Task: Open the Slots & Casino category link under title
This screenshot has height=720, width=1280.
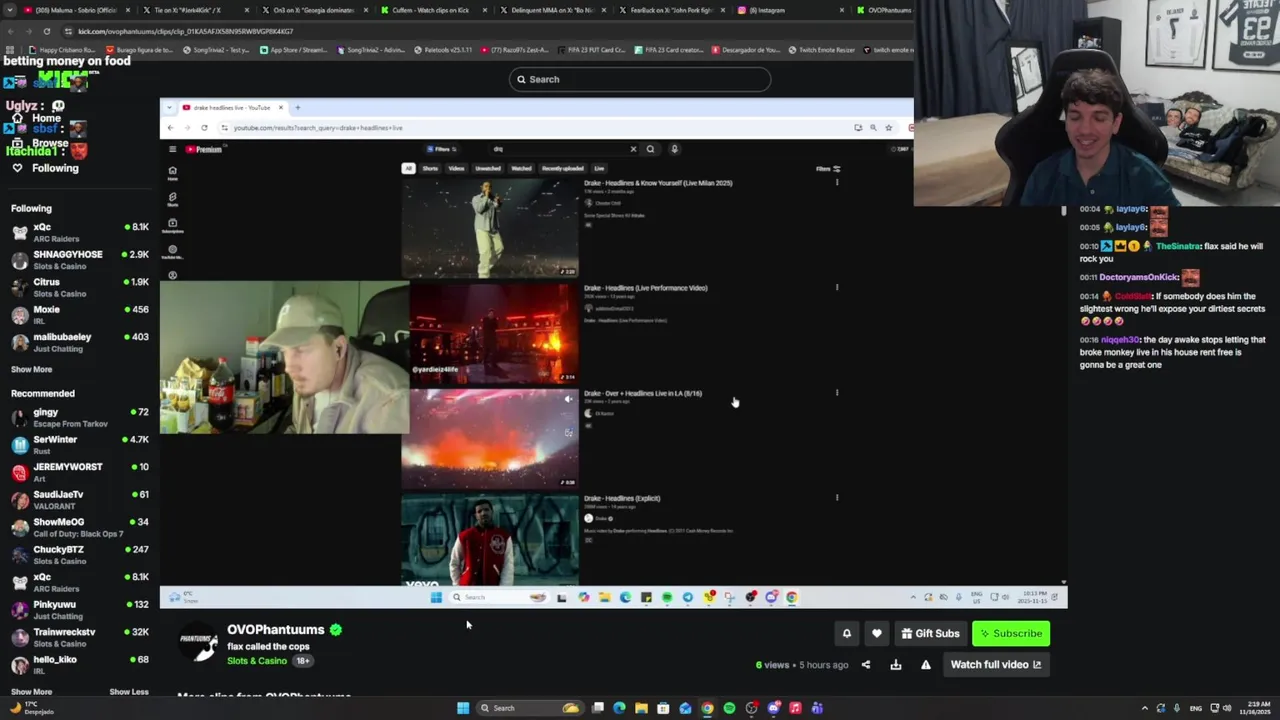Action: click(x=257, y=660)
